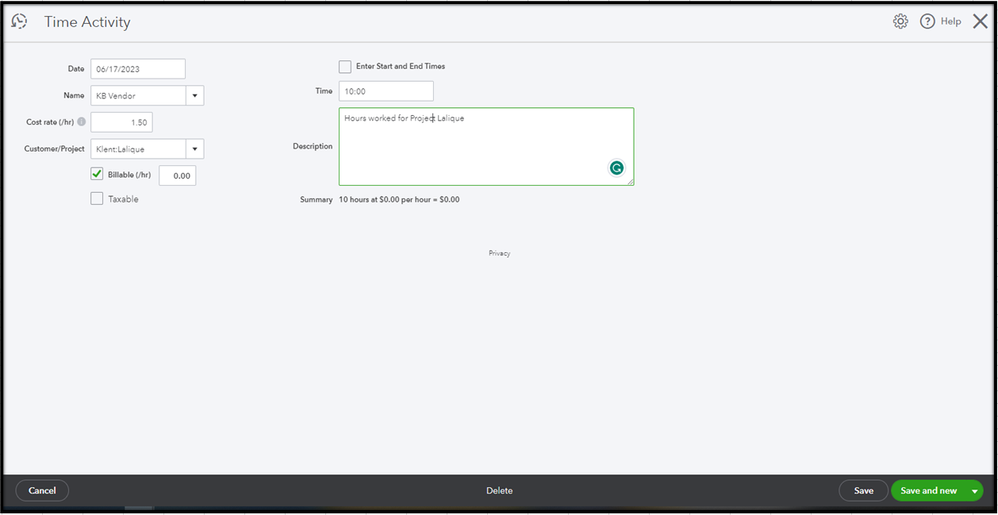Screen dimensions: 998x515
Task: Click the Help question mark icon
Action: click(927, 22)
